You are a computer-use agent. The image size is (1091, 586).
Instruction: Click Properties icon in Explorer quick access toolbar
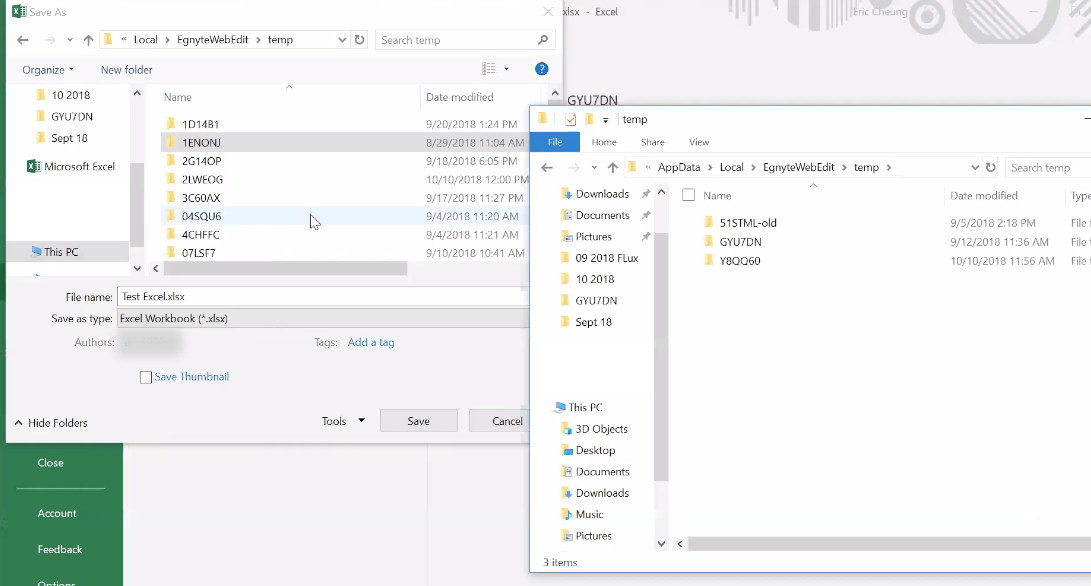pyautogui.click(x=571, y=120)
